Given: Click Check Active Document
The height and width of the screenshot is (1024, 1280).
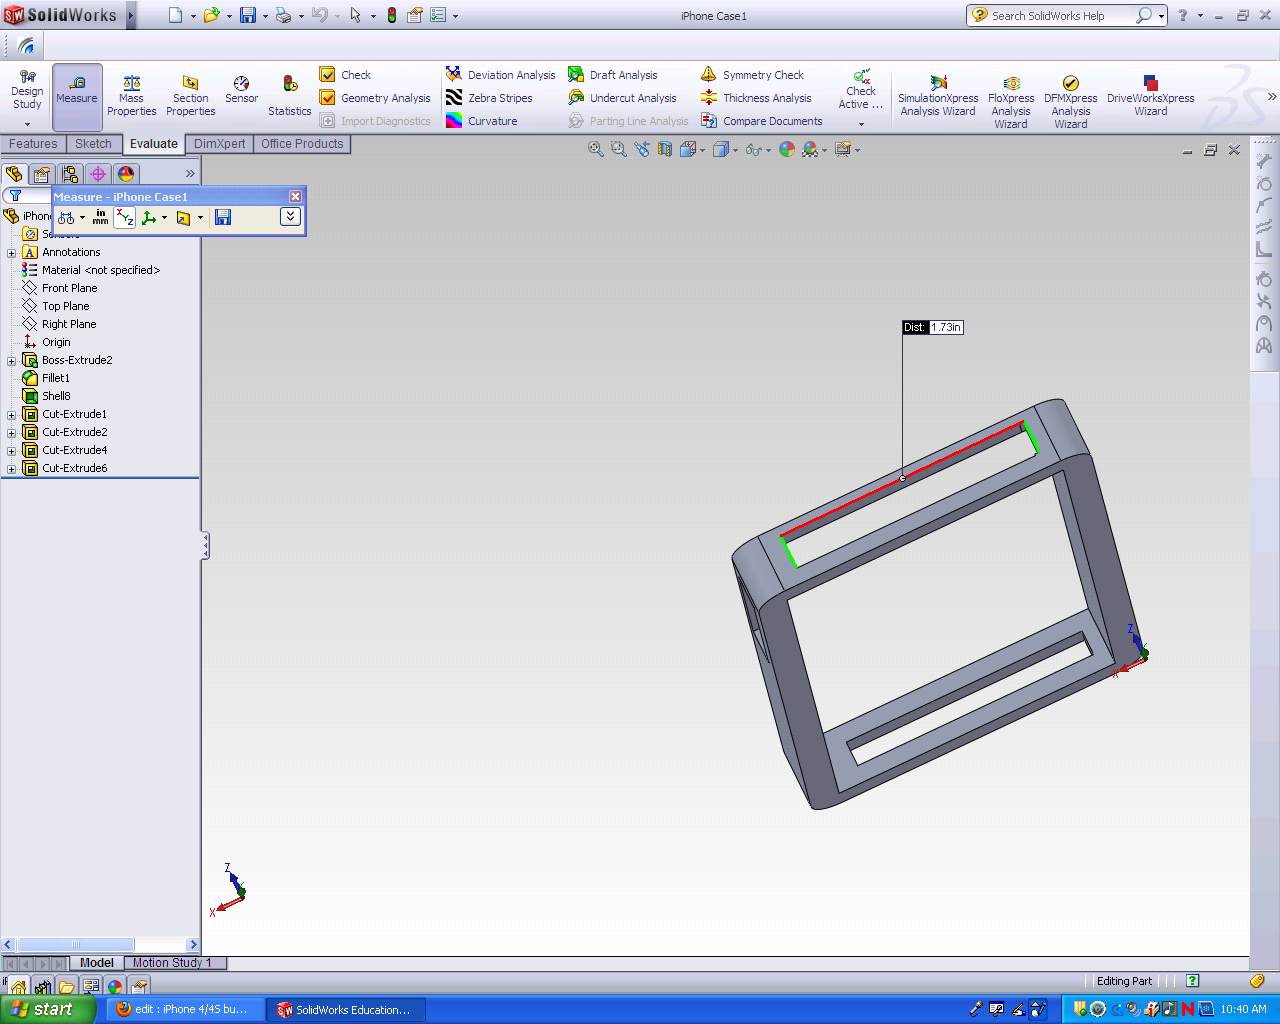Looking at the screenshot, I should coord(861,90).
